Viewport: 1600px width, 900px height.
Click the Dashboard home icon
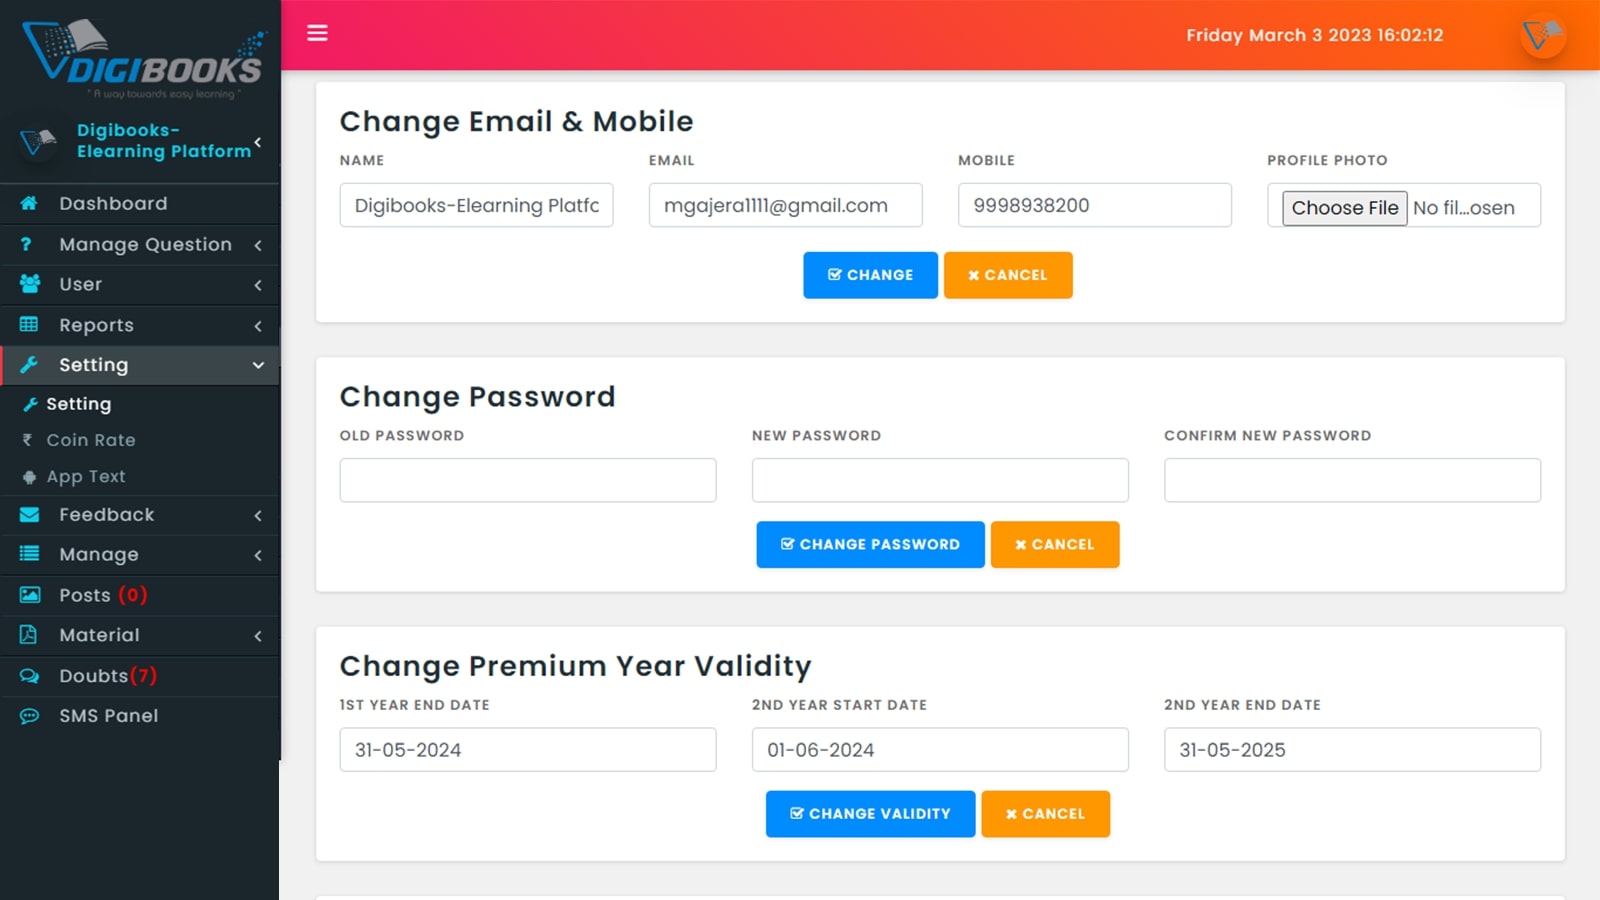coord(29,203)
